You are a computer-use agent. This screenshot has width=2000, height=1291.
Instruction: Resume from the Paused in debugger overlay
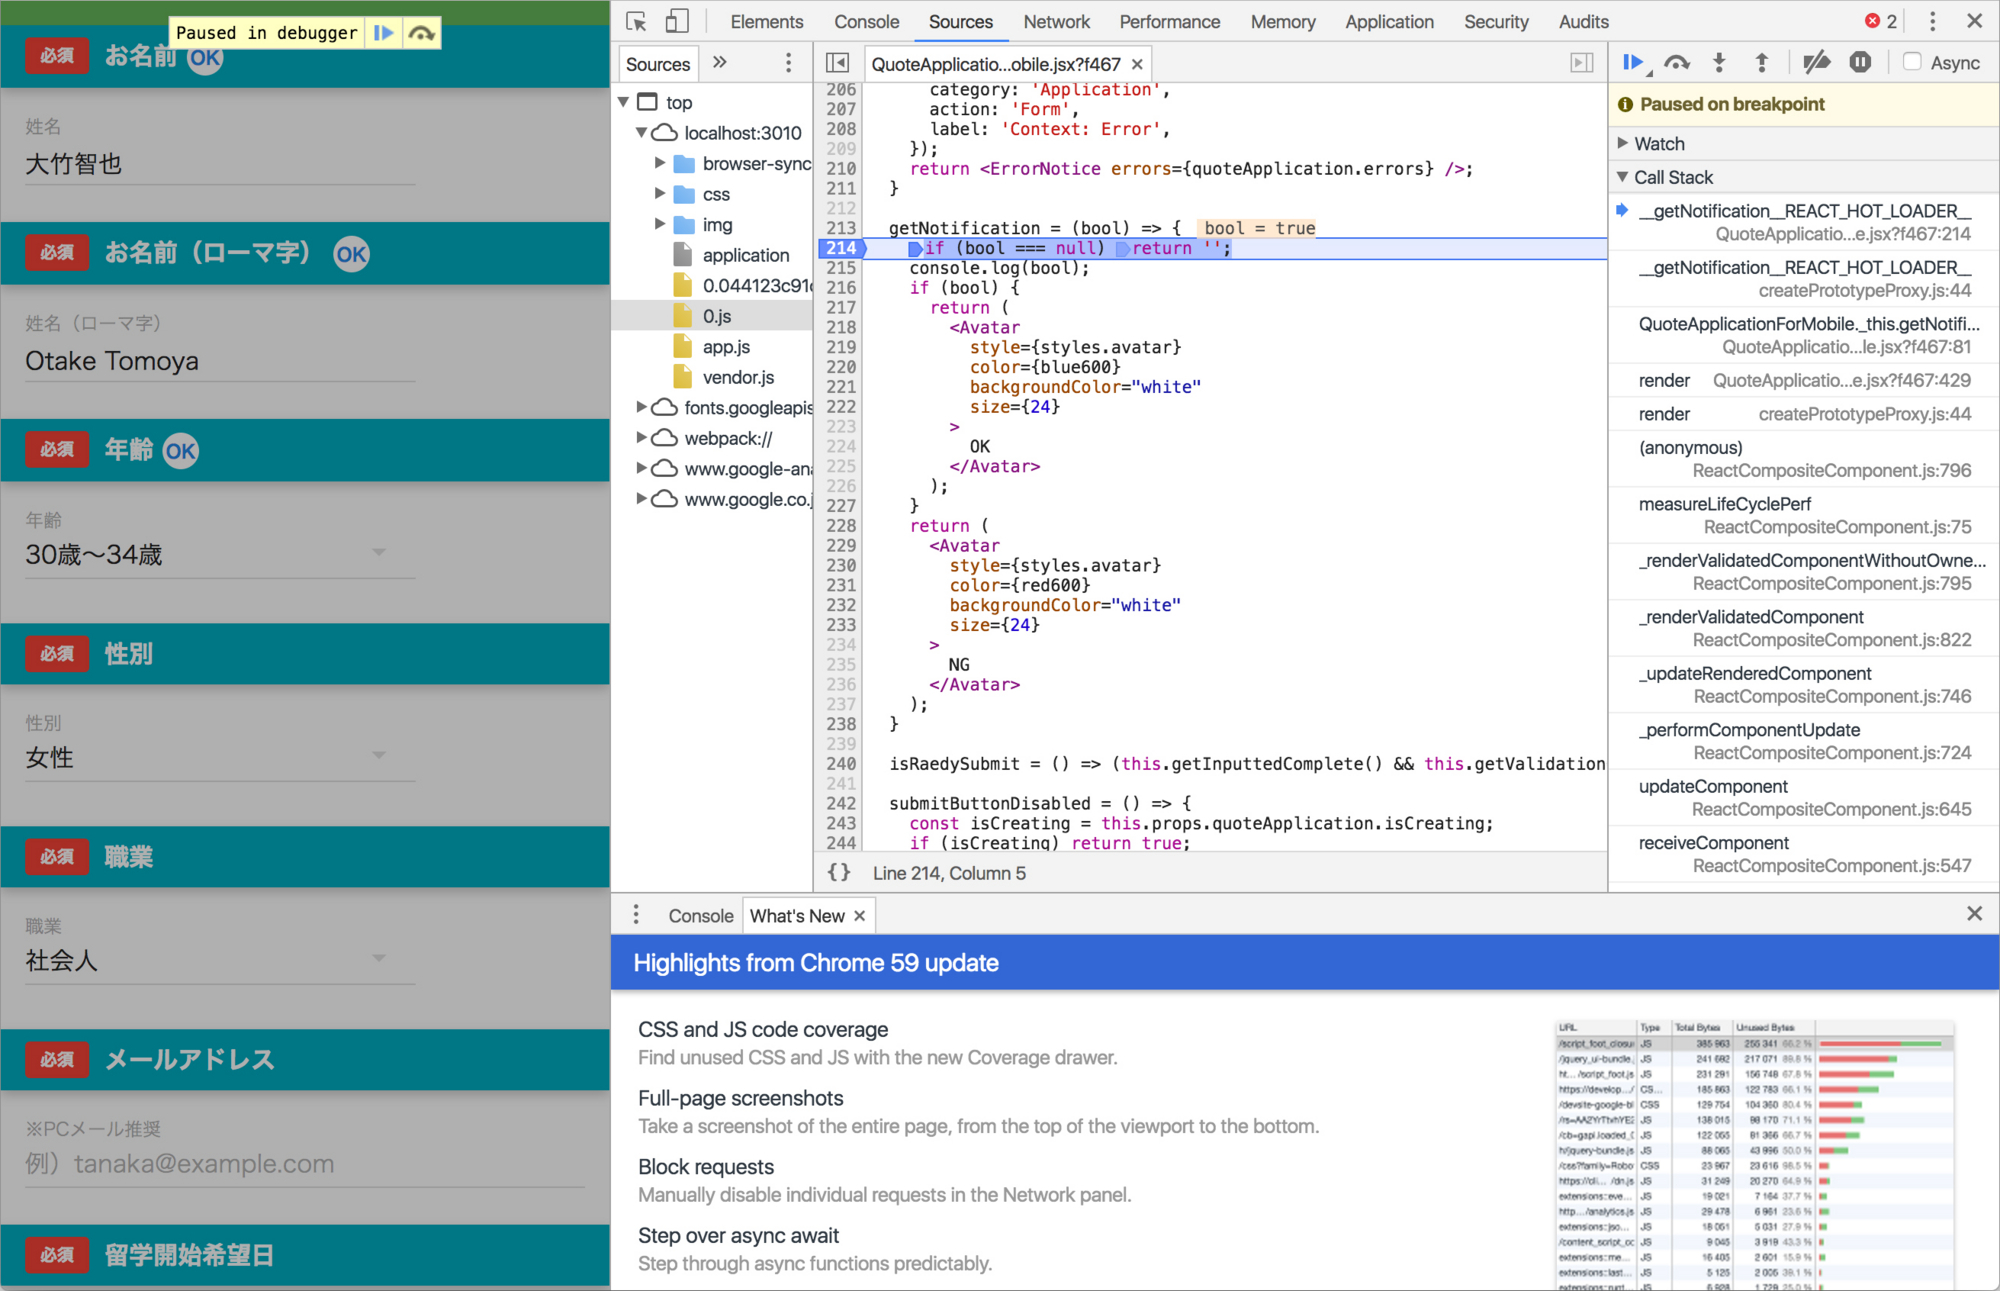coord(383,33)
